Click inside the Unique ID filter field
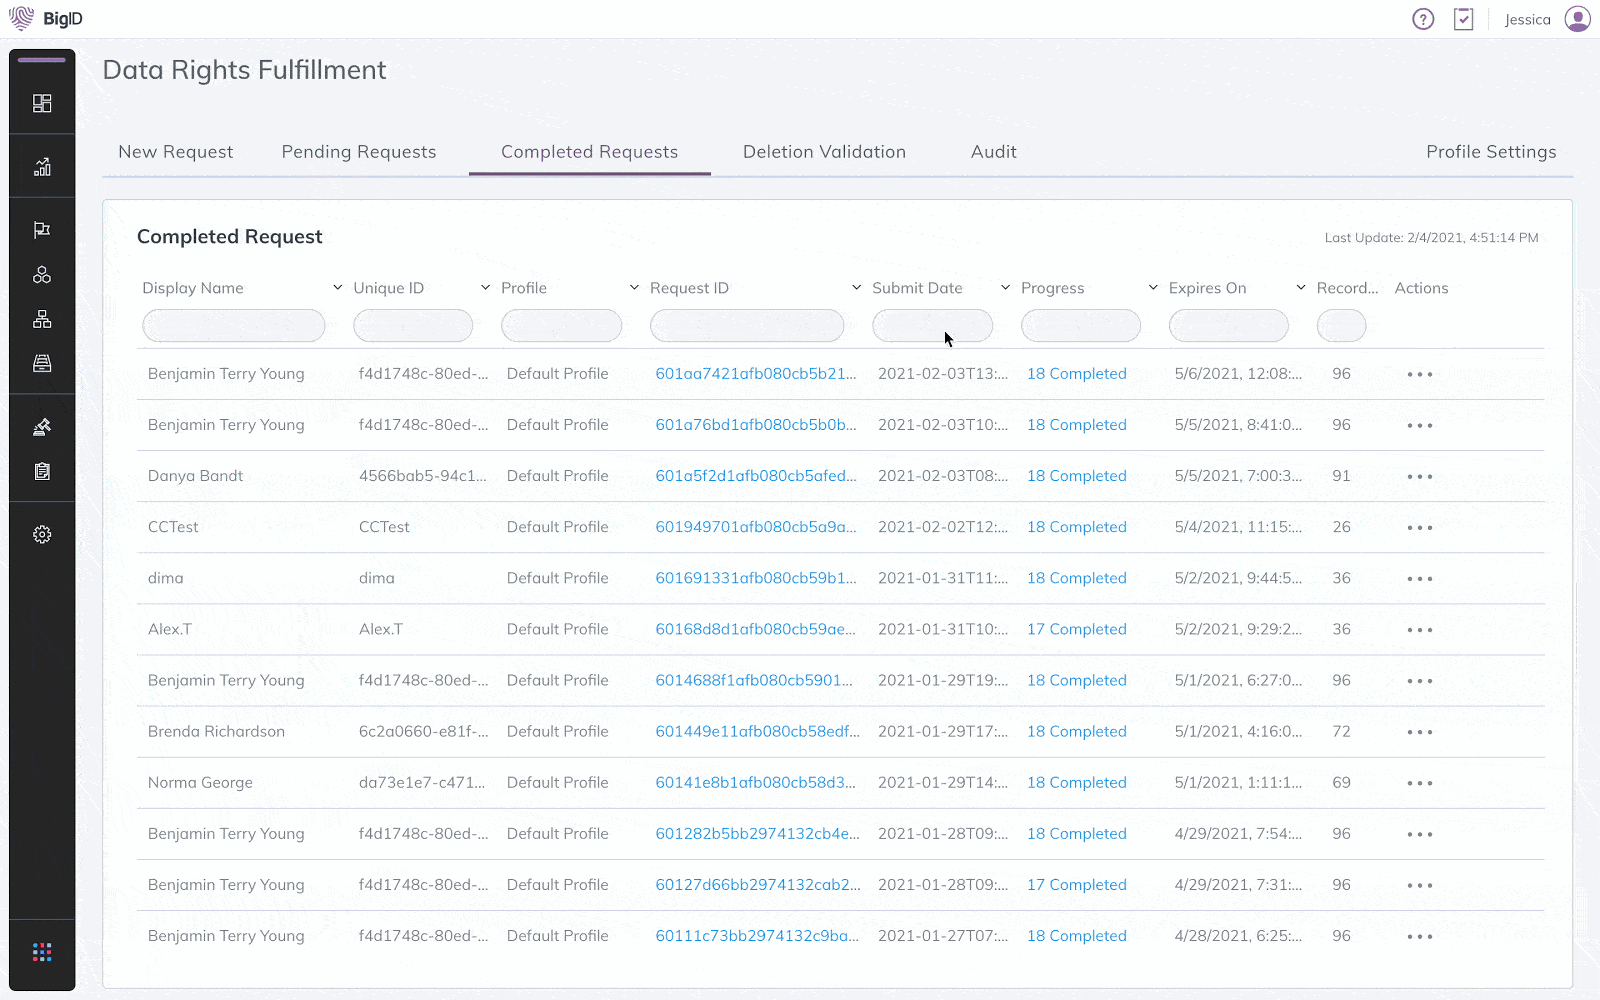 pyautogui.click(x=412, y=325)
